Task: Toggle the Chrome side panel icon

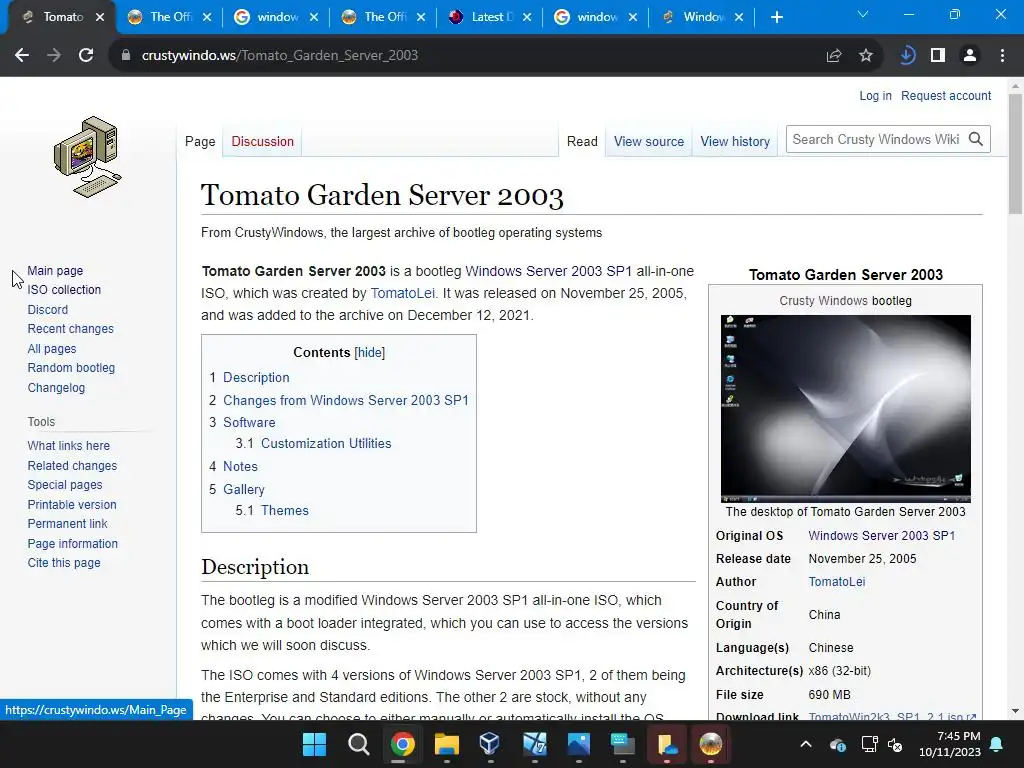Action: click(938, 56)
